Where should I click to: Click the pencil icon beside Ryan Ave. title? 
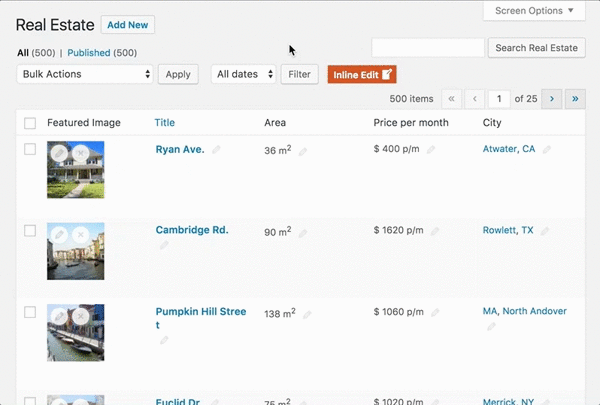(216, 150)
